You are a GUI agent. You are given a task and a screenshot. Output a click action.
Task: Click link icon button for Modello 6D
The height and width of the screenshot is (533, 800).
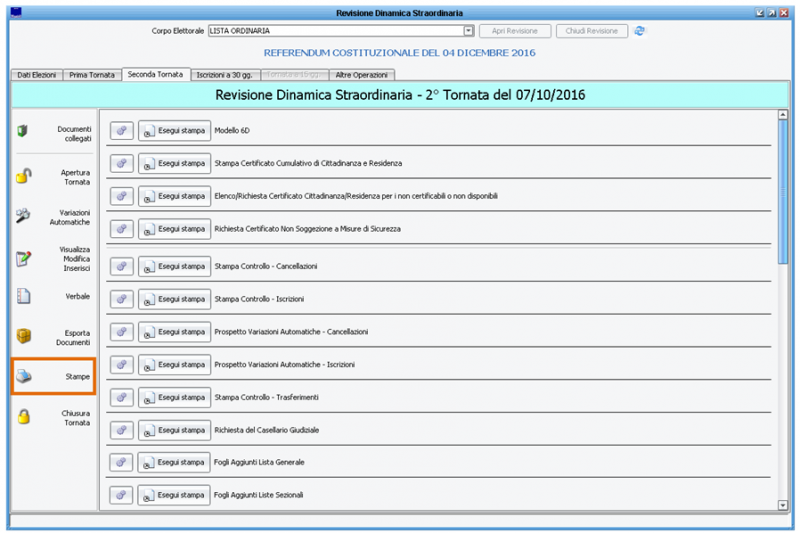pyautogui.click(x=121, y=131)
